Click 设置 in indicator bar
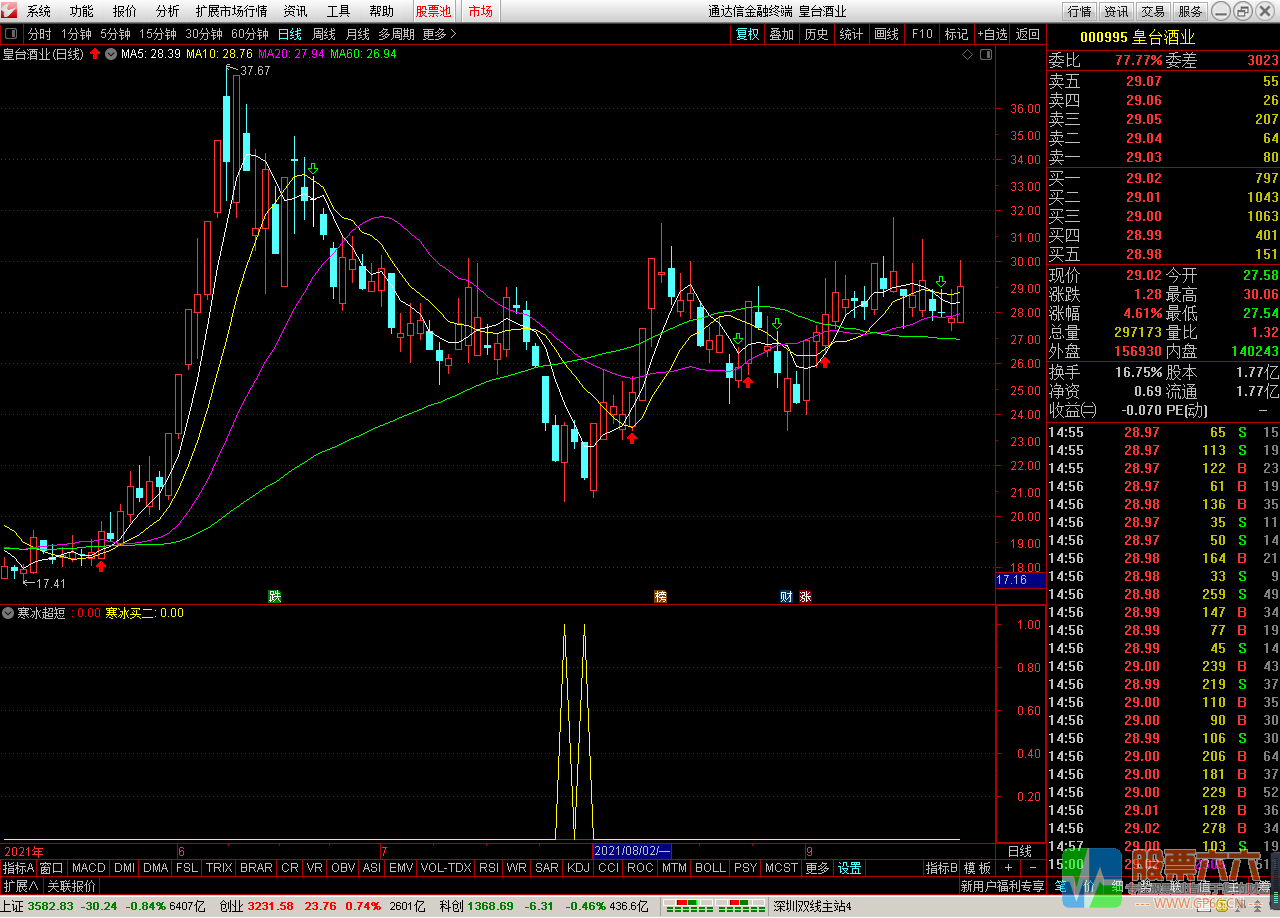The height and width of the screenshot is (918, 1280). click(850, 868)
